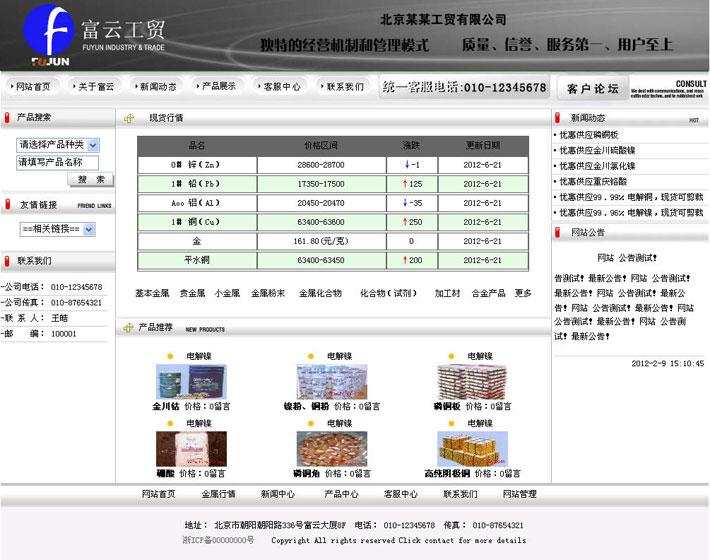
Task: Click the 平水铜 table cell
Action: pyautogui.click(x=197, y=260)
